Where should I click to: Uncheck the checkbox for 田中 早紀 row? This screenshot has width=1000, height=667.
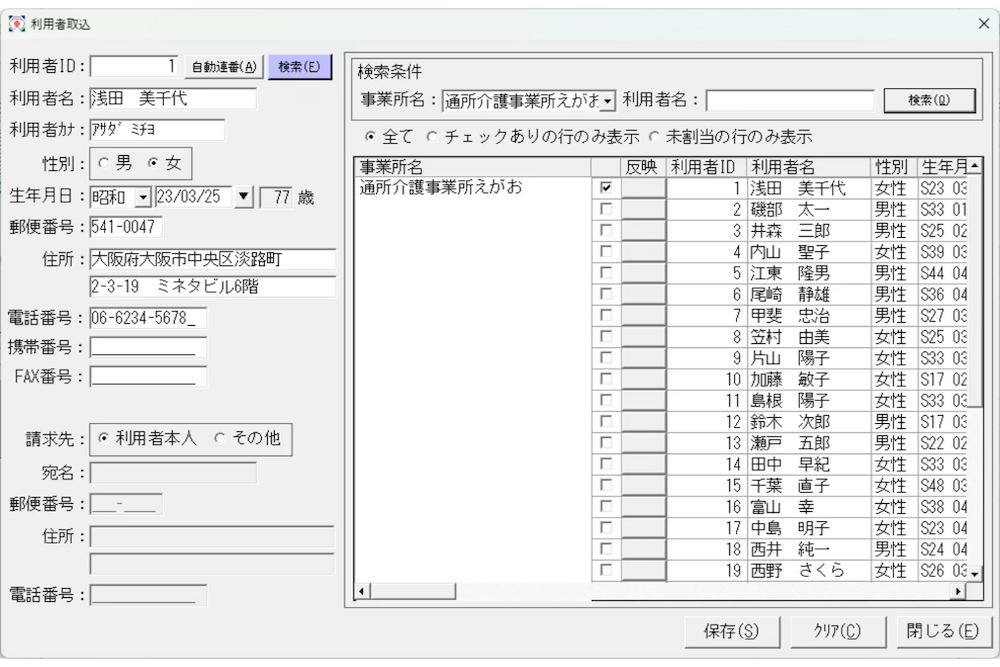(605, 465)
